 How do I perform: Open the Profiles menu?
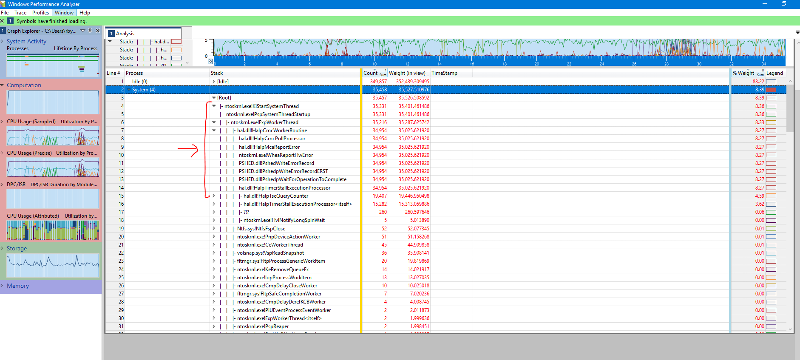click(x=40, y=12)
